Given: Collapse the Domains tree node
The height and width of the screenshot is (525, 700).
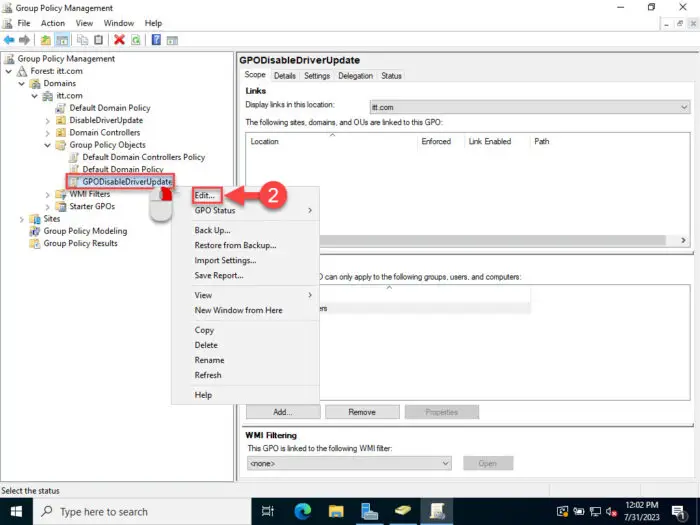Looking at the screenshot, I should [21, 83].
